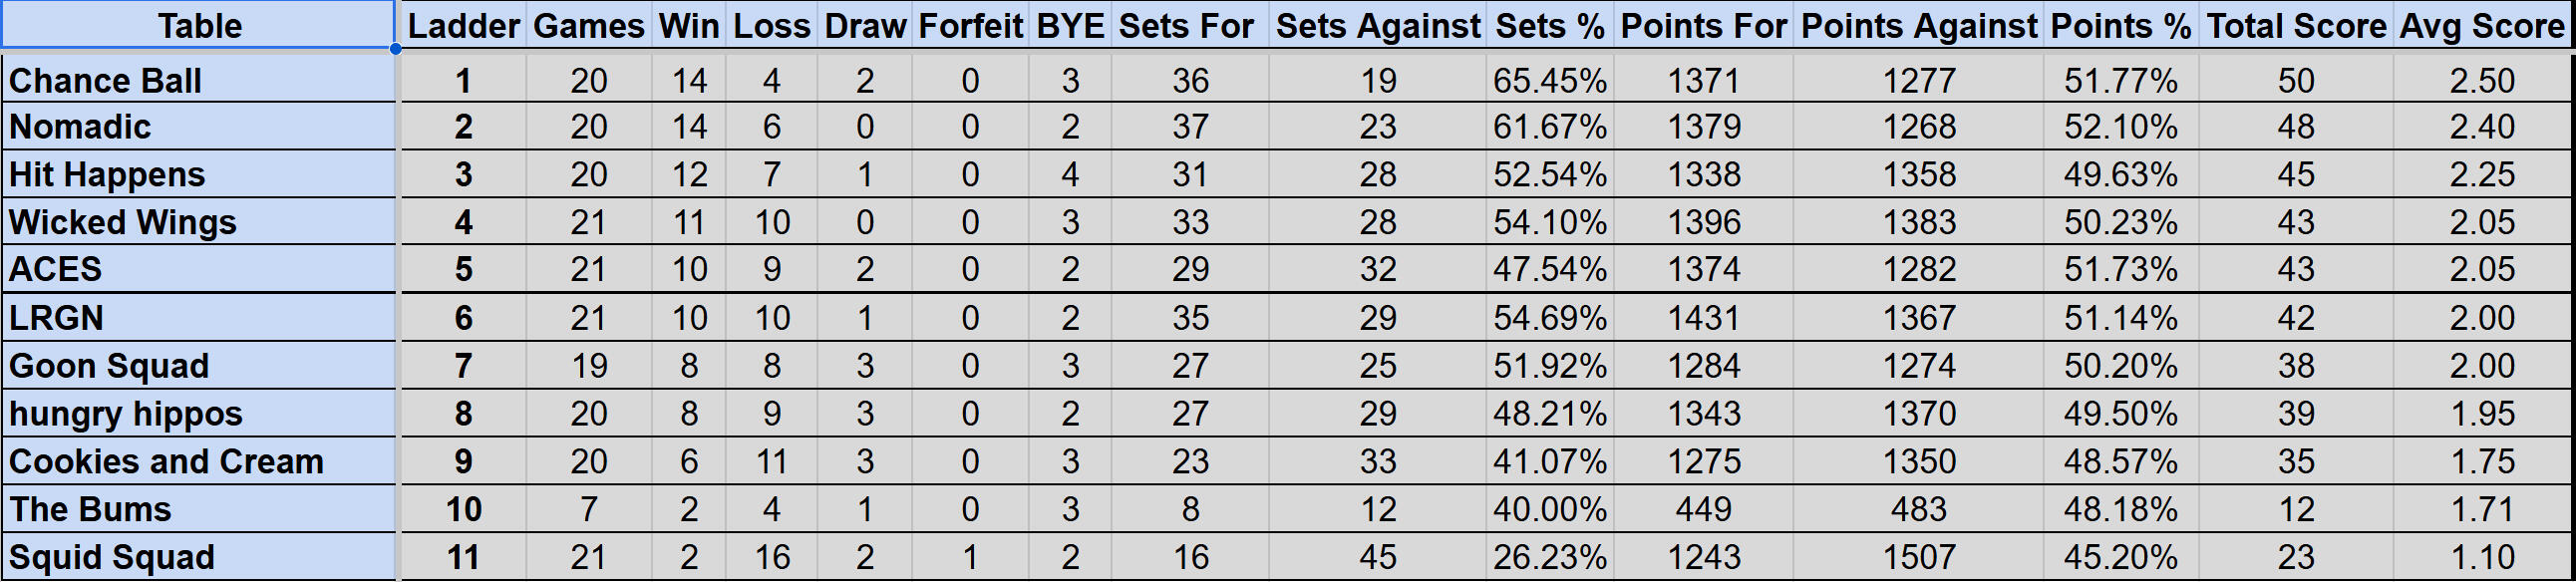Select the "Sets %" header cell
Viewport: 2576px width, 582px height.
coord(1549,25)
